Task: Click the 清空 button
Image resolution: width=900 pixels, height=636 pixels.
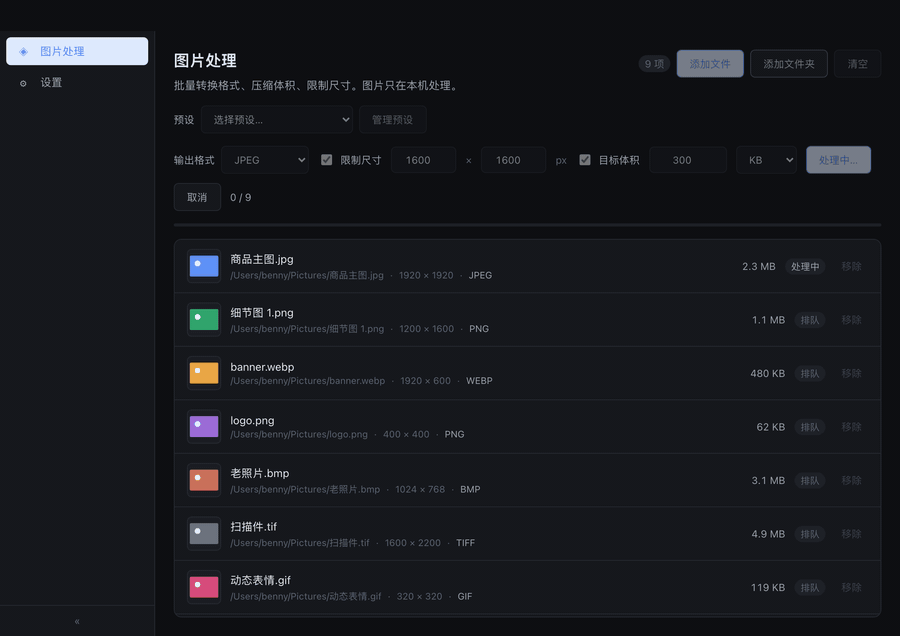Action: (x=858, y=64)
